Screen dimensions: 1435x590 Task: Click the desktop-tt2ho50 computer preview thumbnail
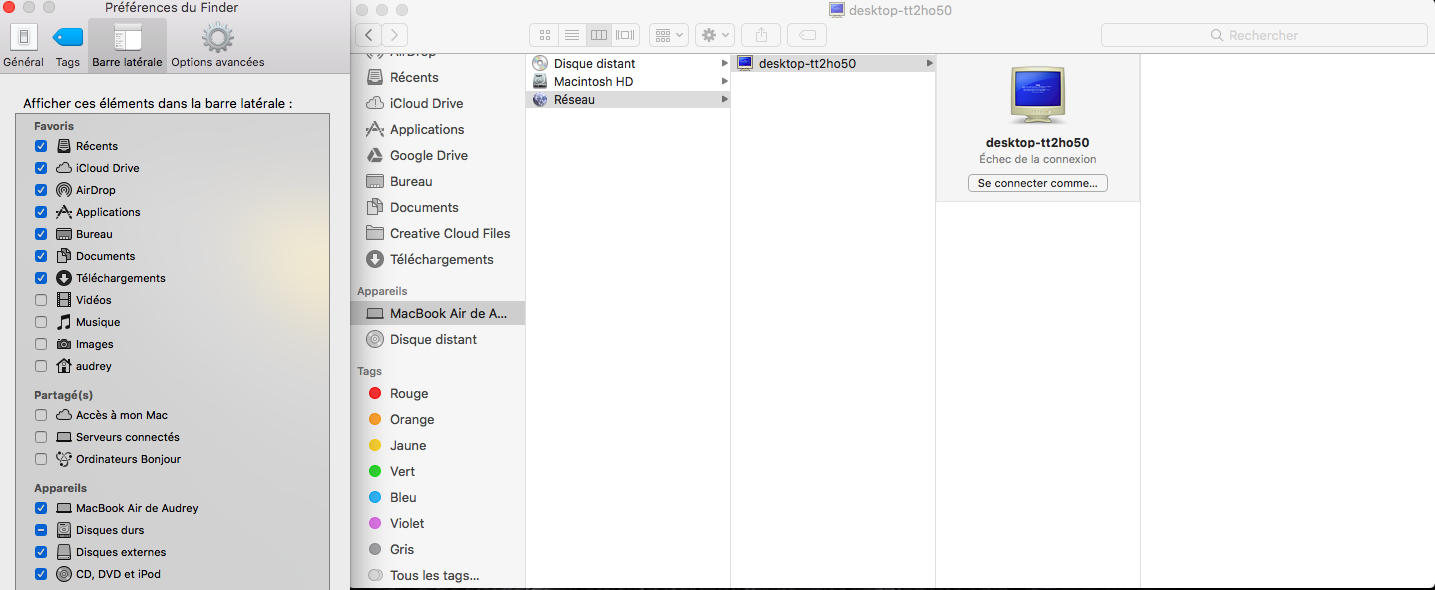coord(1037,95)
